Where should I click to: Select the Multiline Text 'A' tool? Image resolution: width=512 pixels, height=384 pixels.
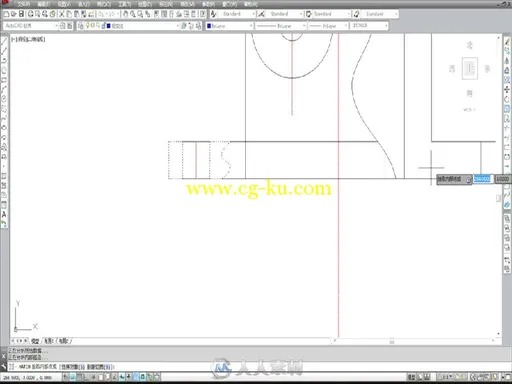(x=4, y=215)
